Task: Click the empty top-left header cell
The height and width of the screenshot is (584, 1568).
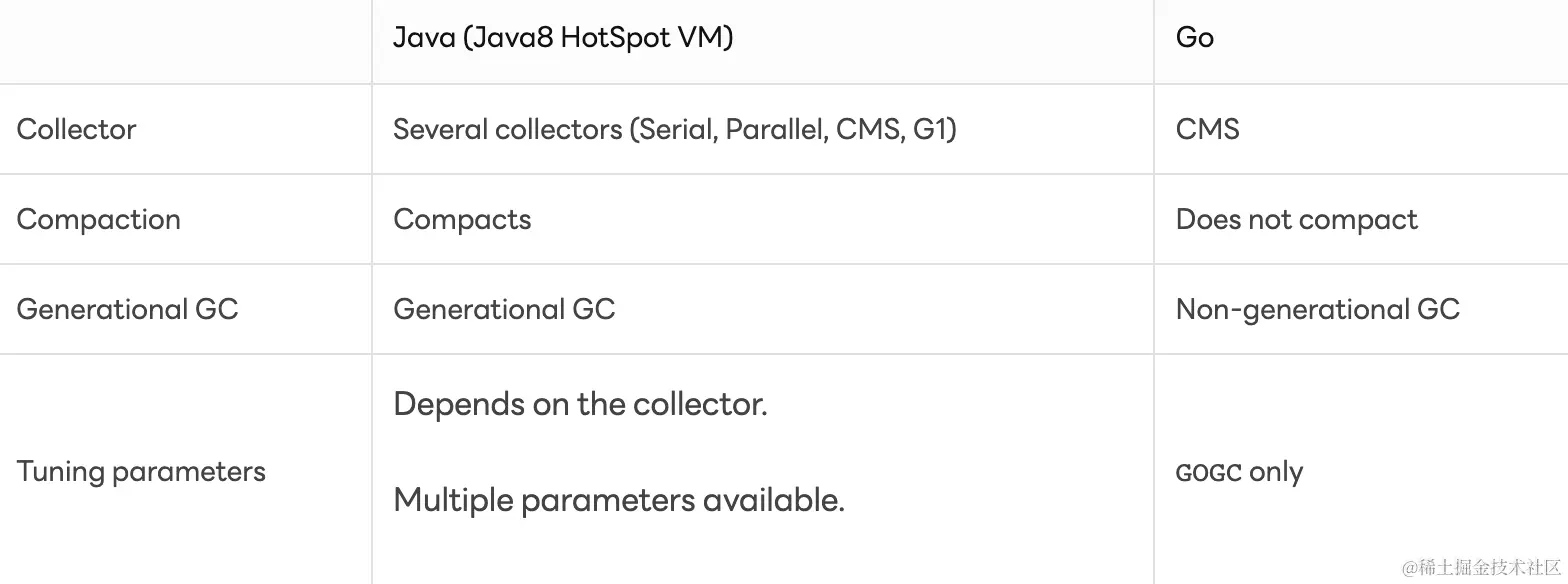Action: coord(185,40)
